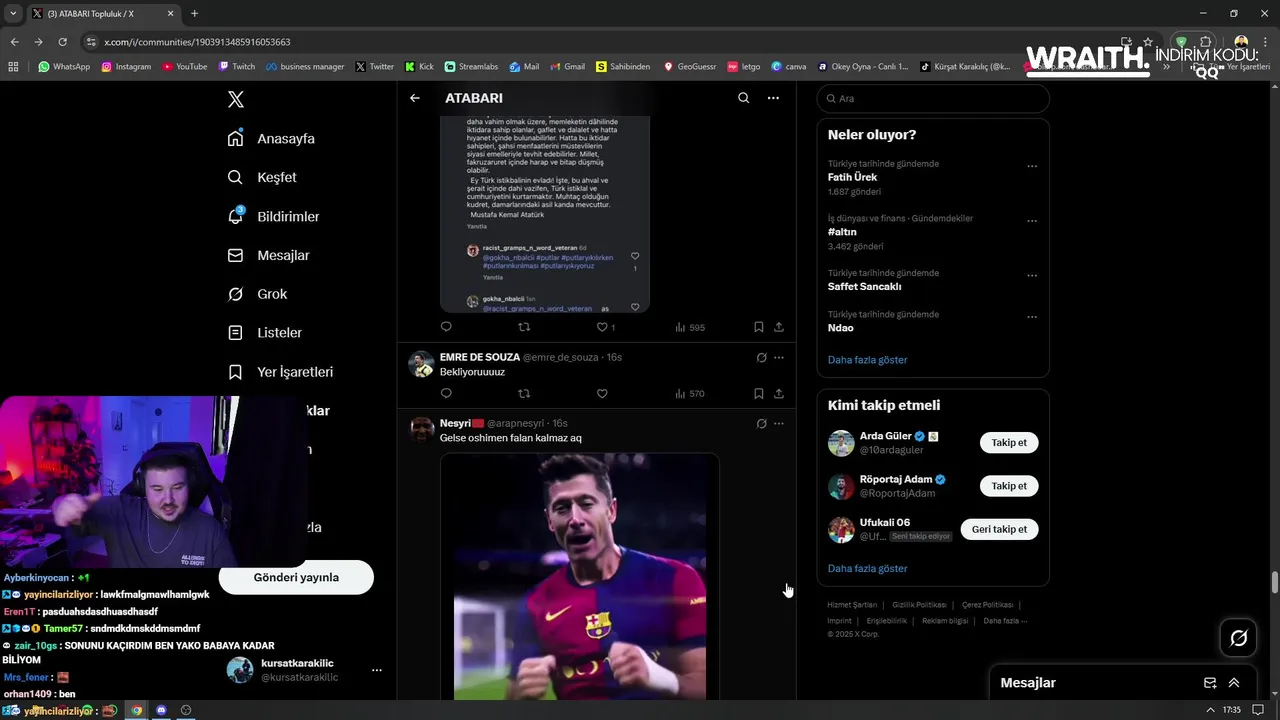Expand Mesajlar drawer
The image size is (1280, 720).
1234,683
